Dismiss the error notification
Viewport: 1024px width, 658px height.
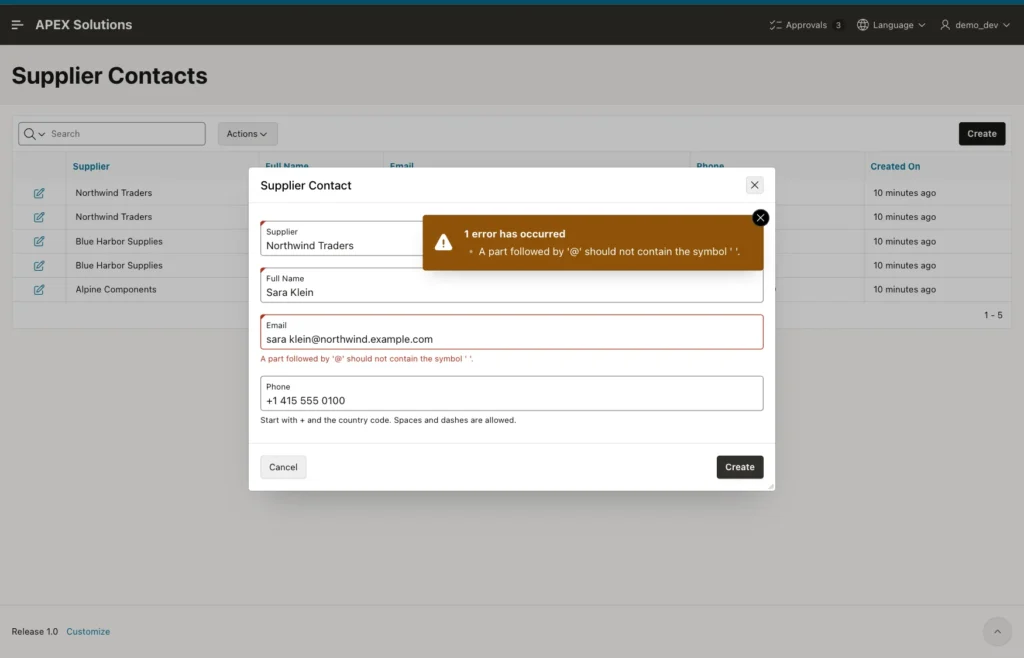760,218
